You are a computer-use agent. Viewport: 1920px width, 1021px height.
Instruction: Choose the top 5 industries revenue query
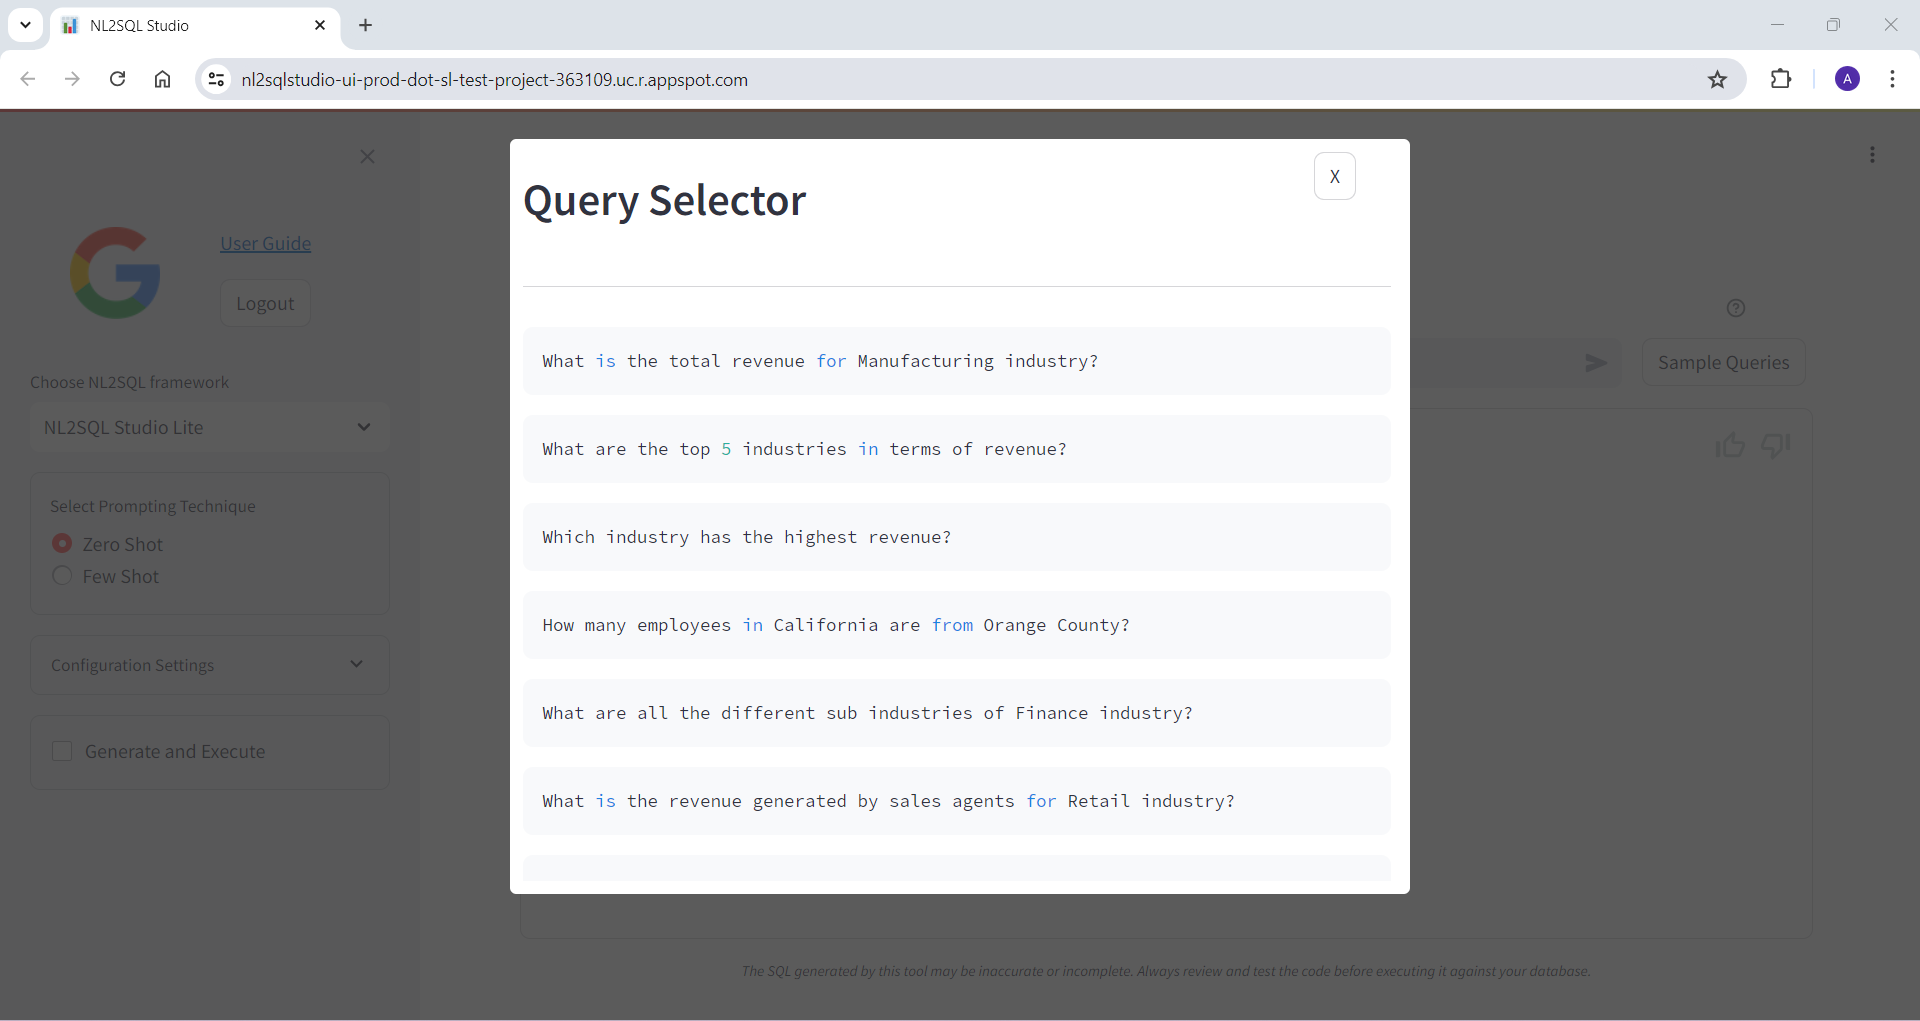point(956,449)
